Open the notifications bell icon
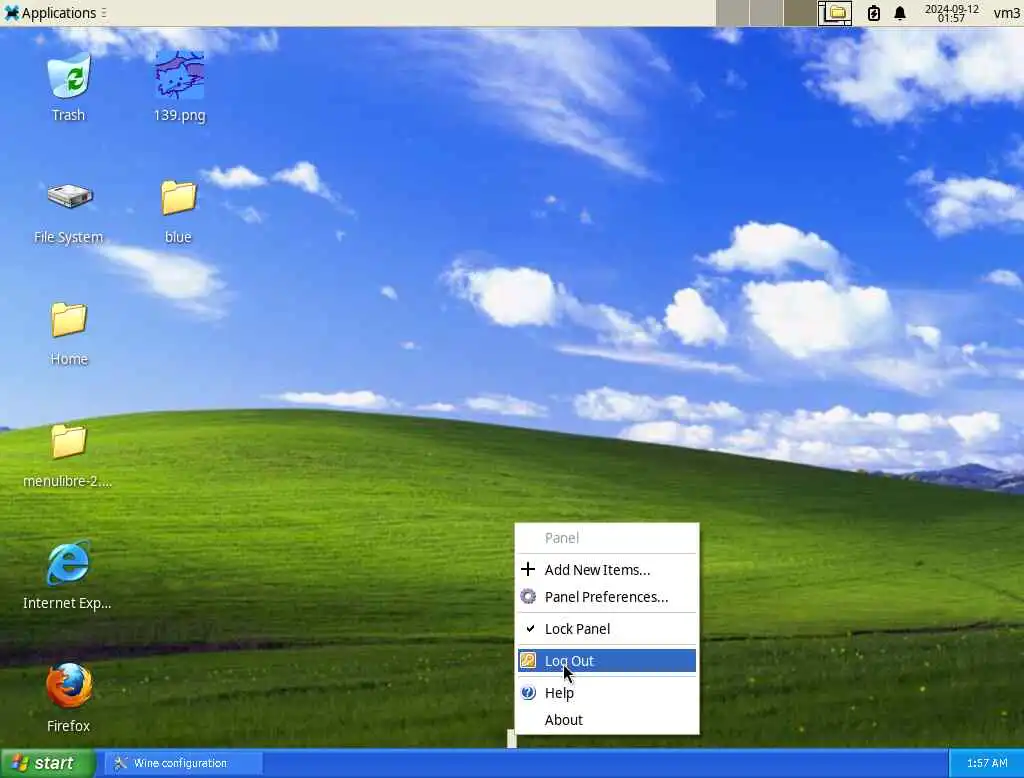Screen dimensions: 1024x778 (x=900, y=13)
